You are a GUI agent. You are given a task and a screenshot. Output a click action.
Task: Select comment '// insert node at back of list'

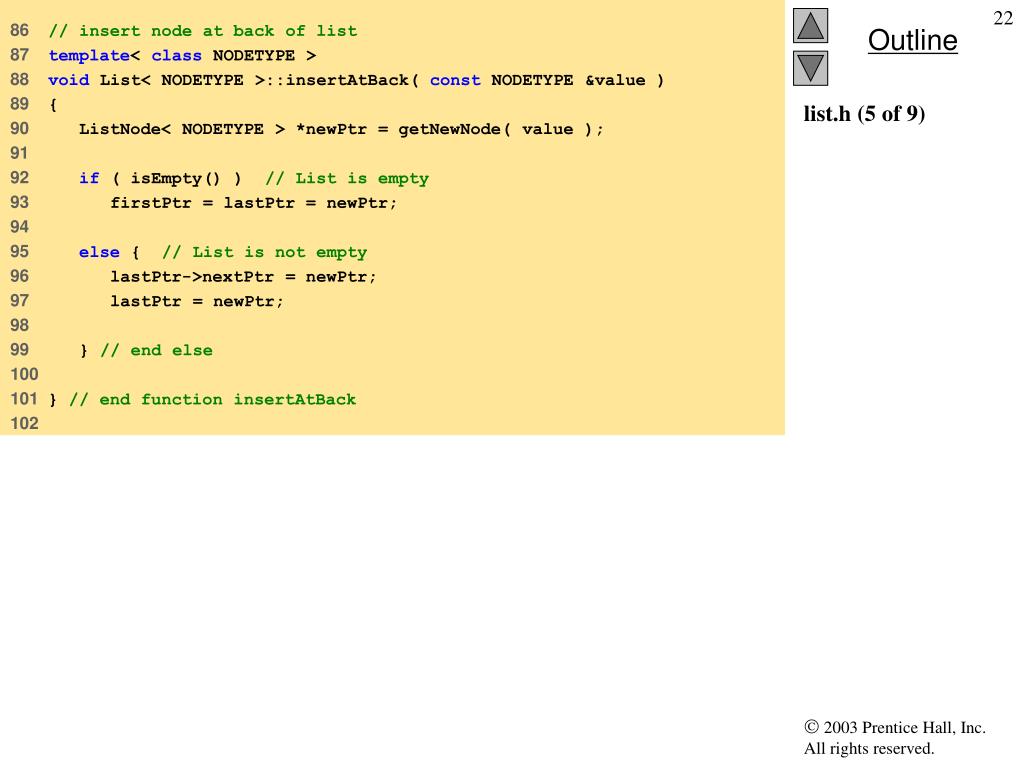coord(202,31)
